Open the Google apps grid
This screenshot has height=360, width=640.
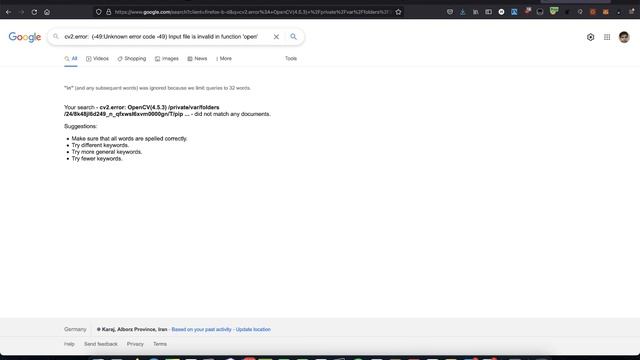[x=607, y=37]
